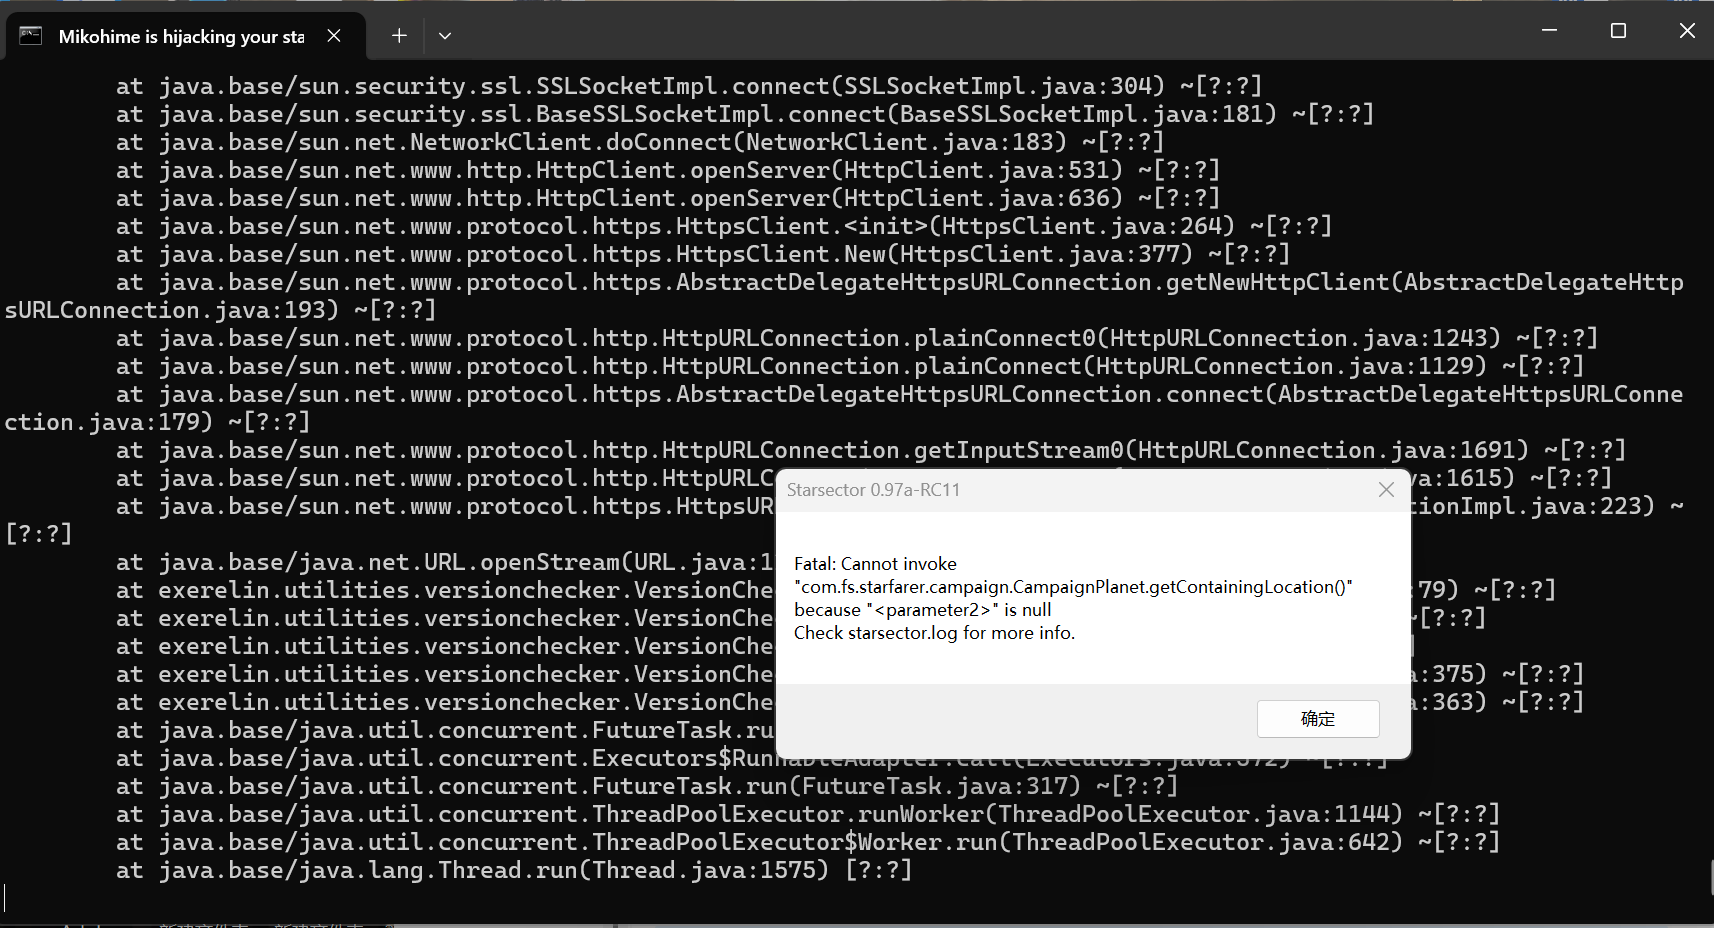Click the SSLSocketImpl.connect stack trace line
This screenshot has width=1714, height=928.
(688, 86)
